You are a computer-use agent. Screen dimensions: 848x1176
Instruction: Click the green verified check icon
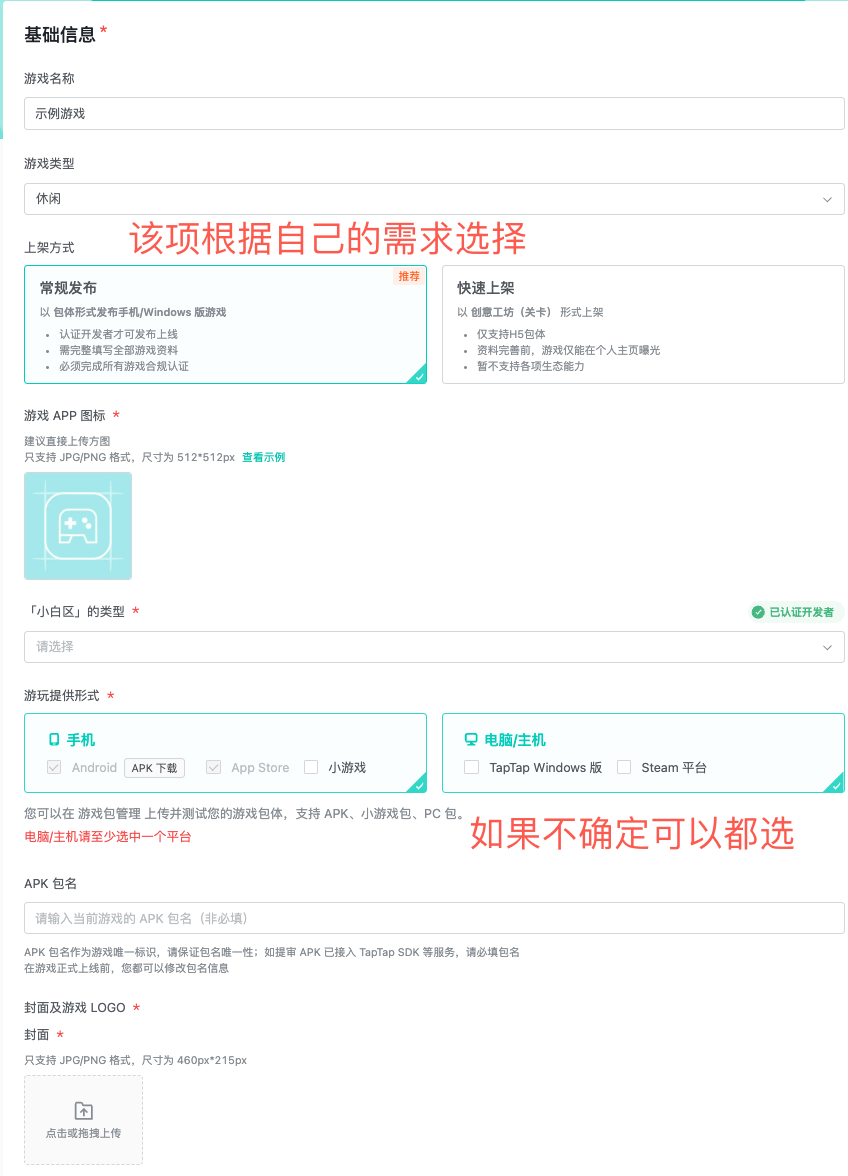tap(758, 612)
